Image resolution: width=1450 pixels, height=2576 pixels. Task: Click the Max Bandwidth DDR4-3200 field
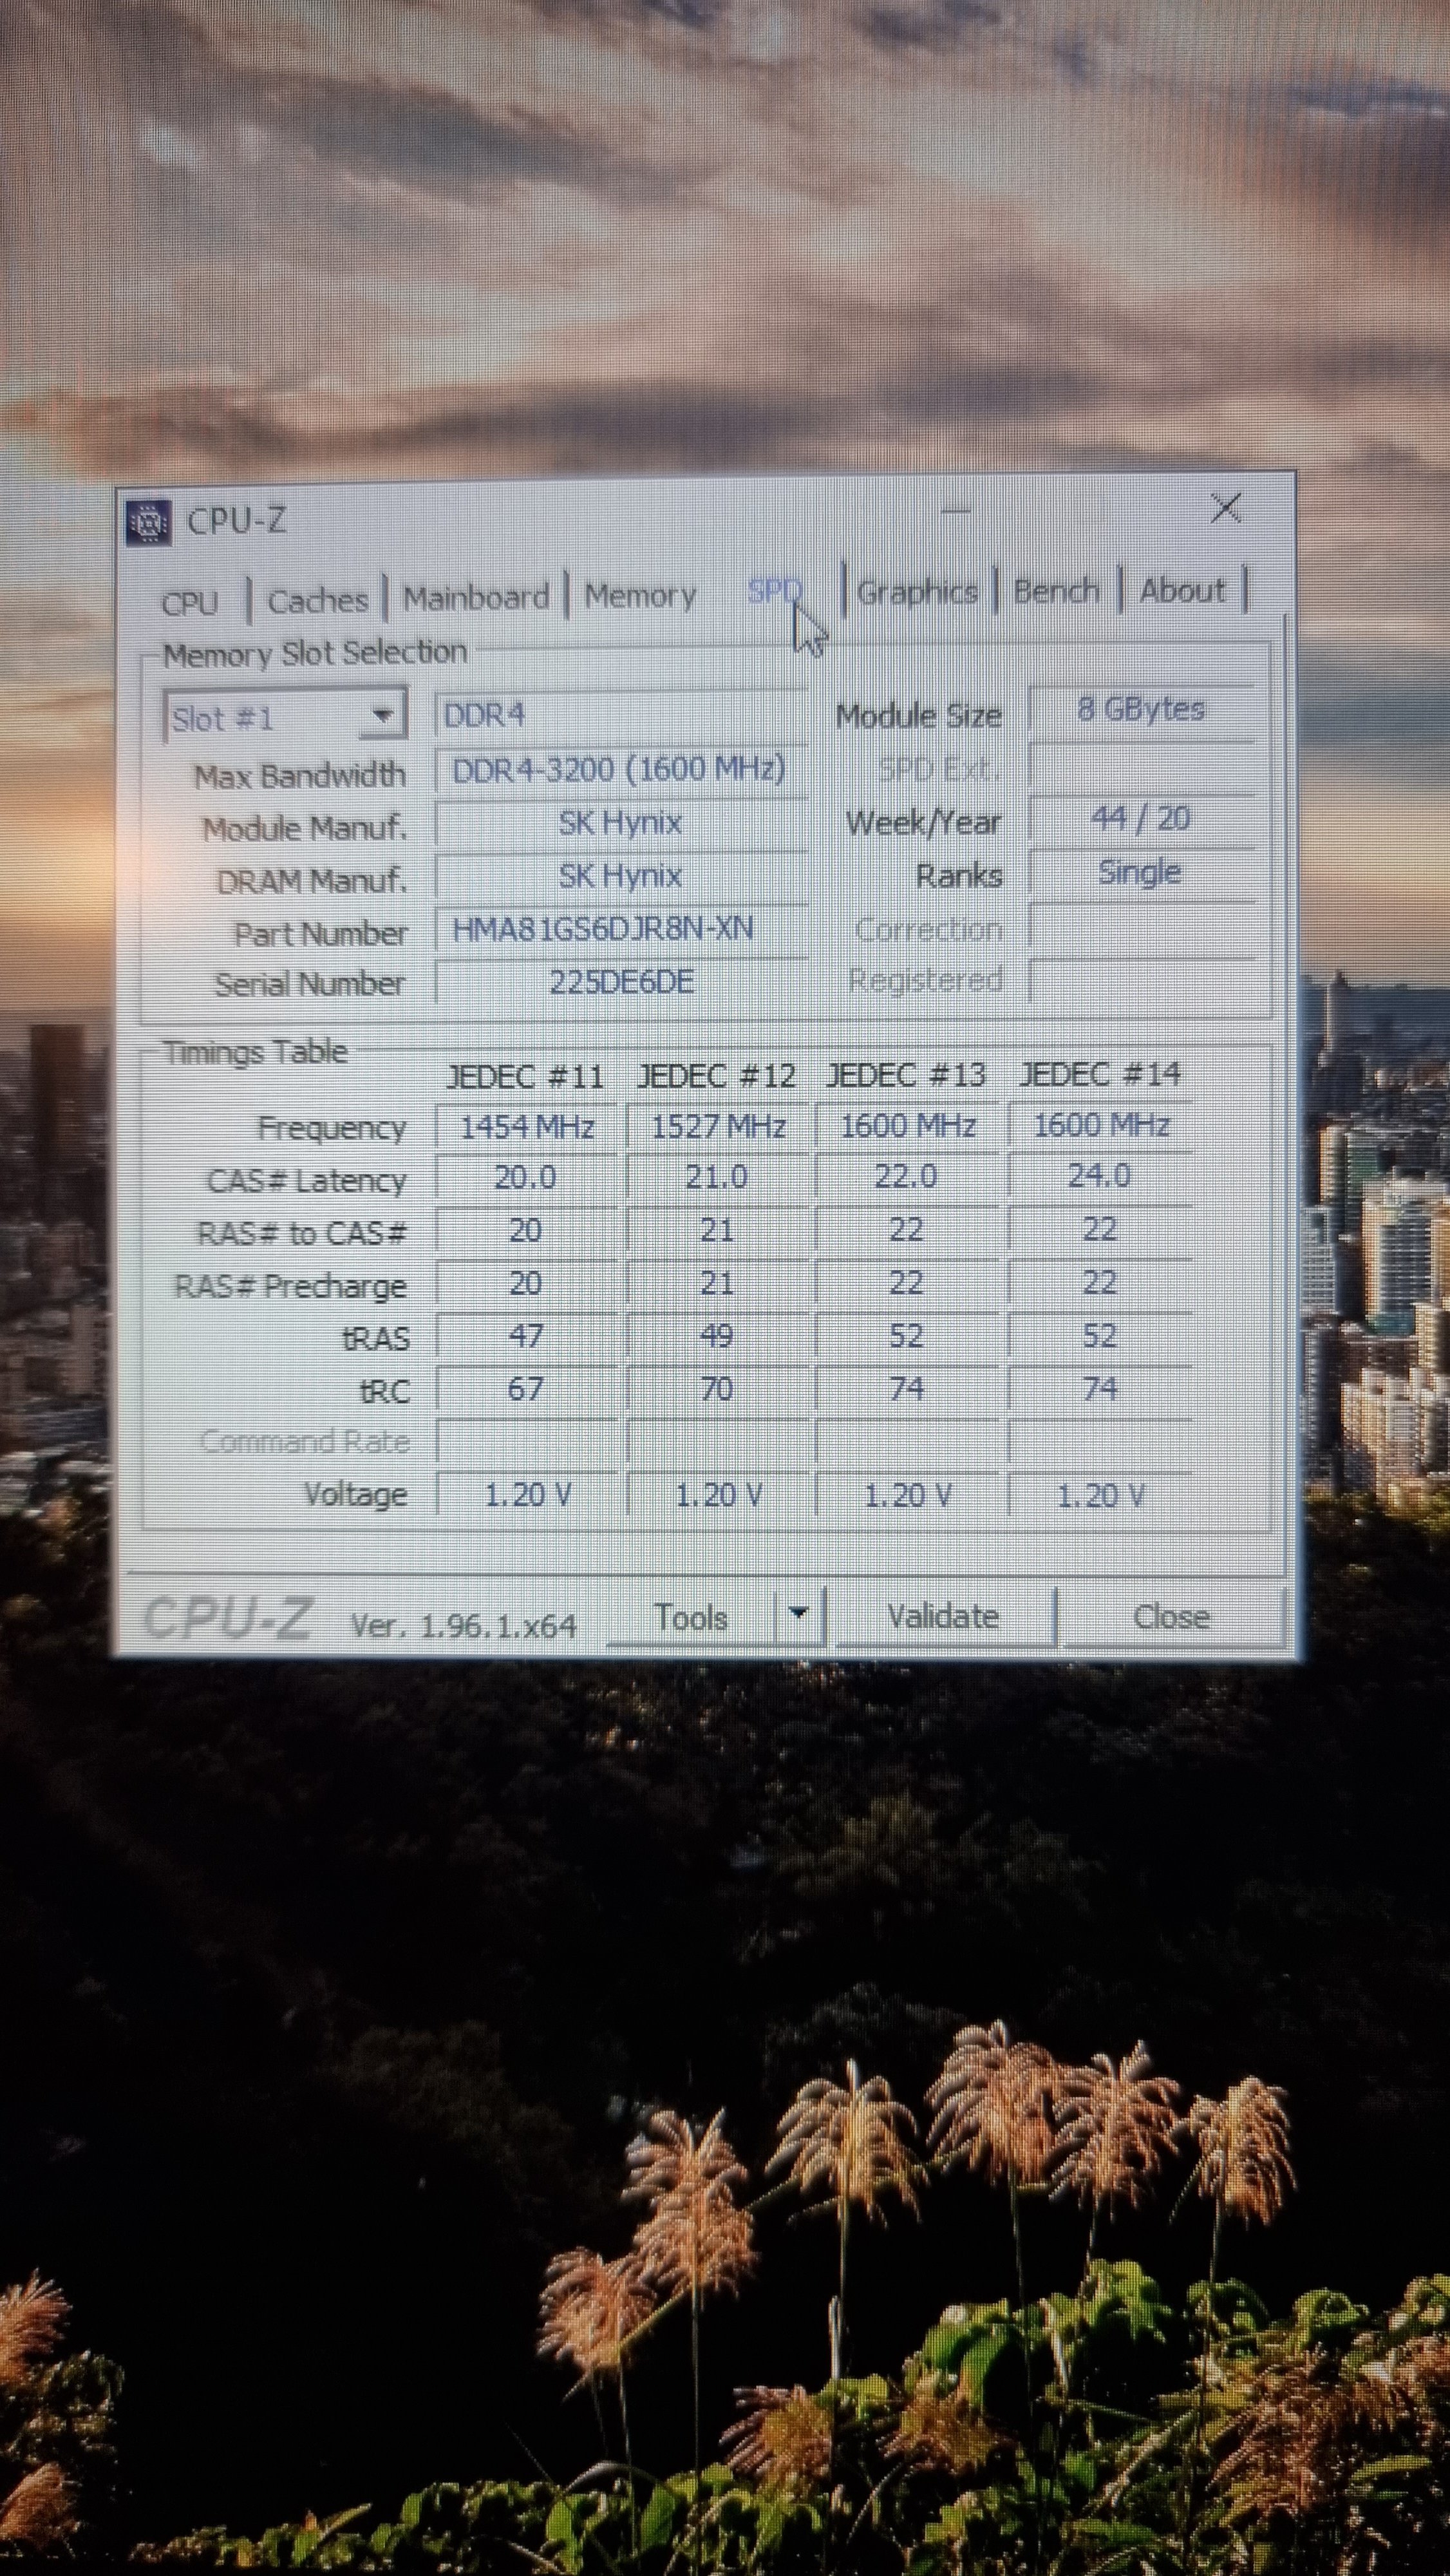point(620,769)
